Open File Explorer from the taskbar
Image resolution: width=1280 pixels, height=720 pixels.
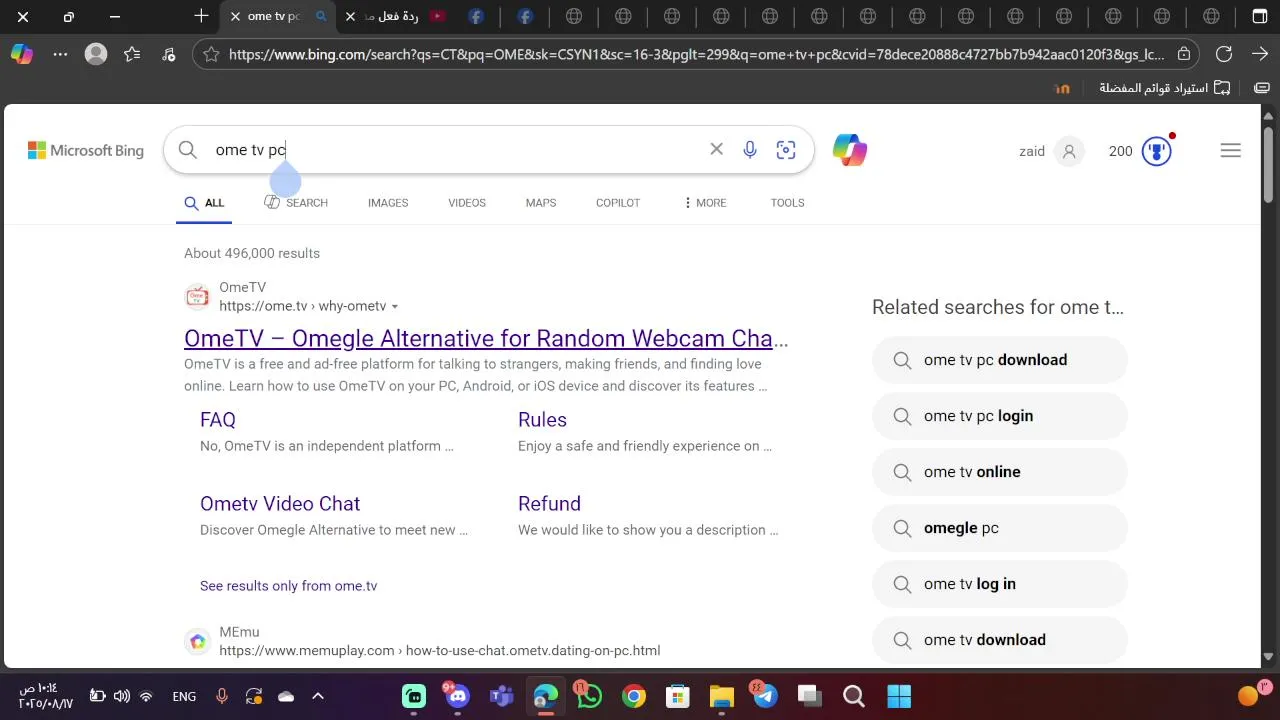point(722,696)
